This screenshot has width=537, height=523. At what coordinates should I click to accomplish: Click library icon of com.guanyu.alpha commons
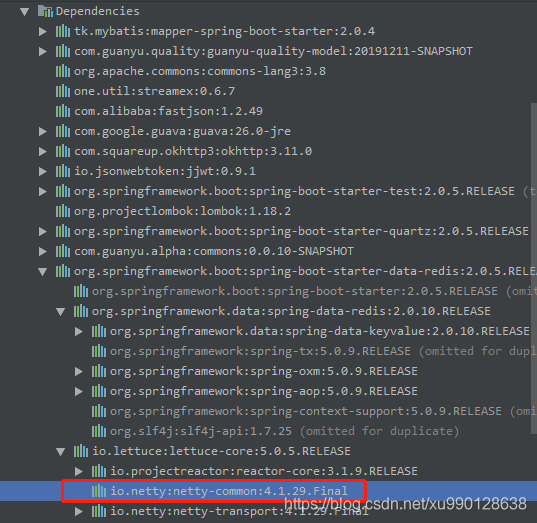63,251
